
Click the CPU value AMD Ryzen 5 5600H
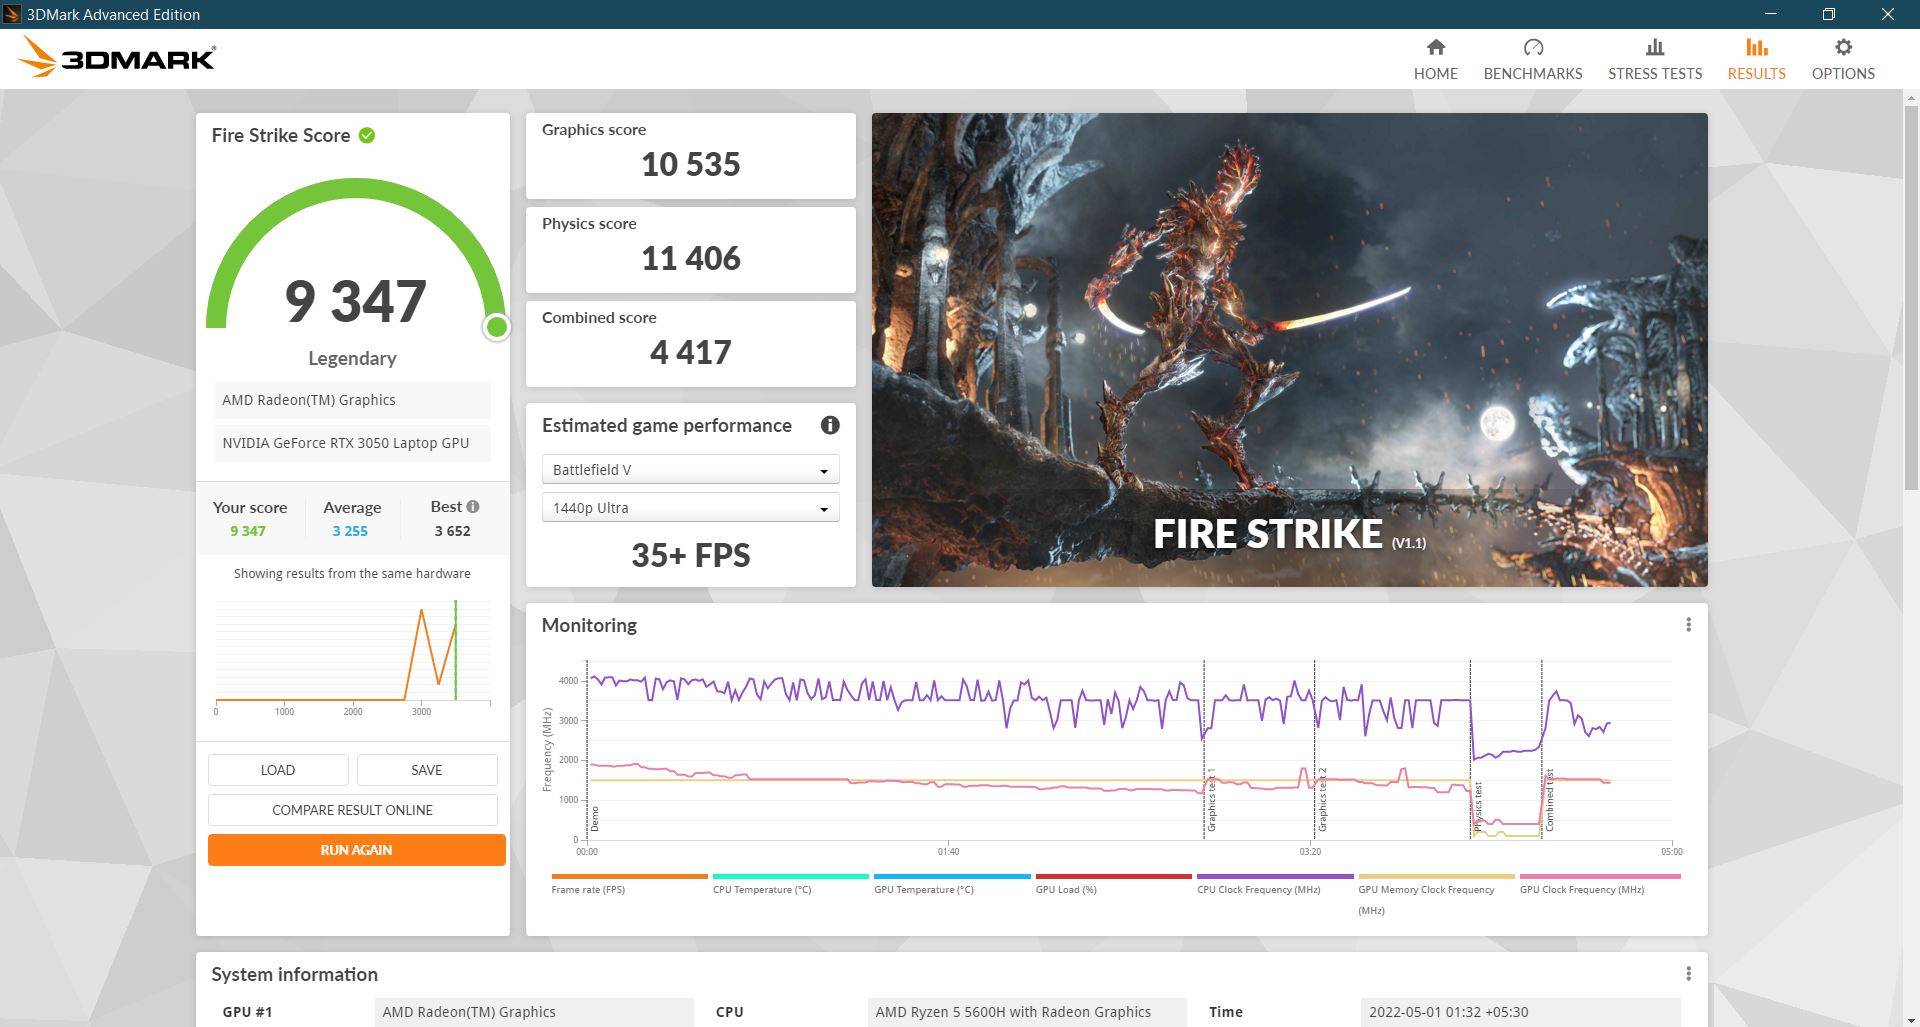tap(1027, 1012)
